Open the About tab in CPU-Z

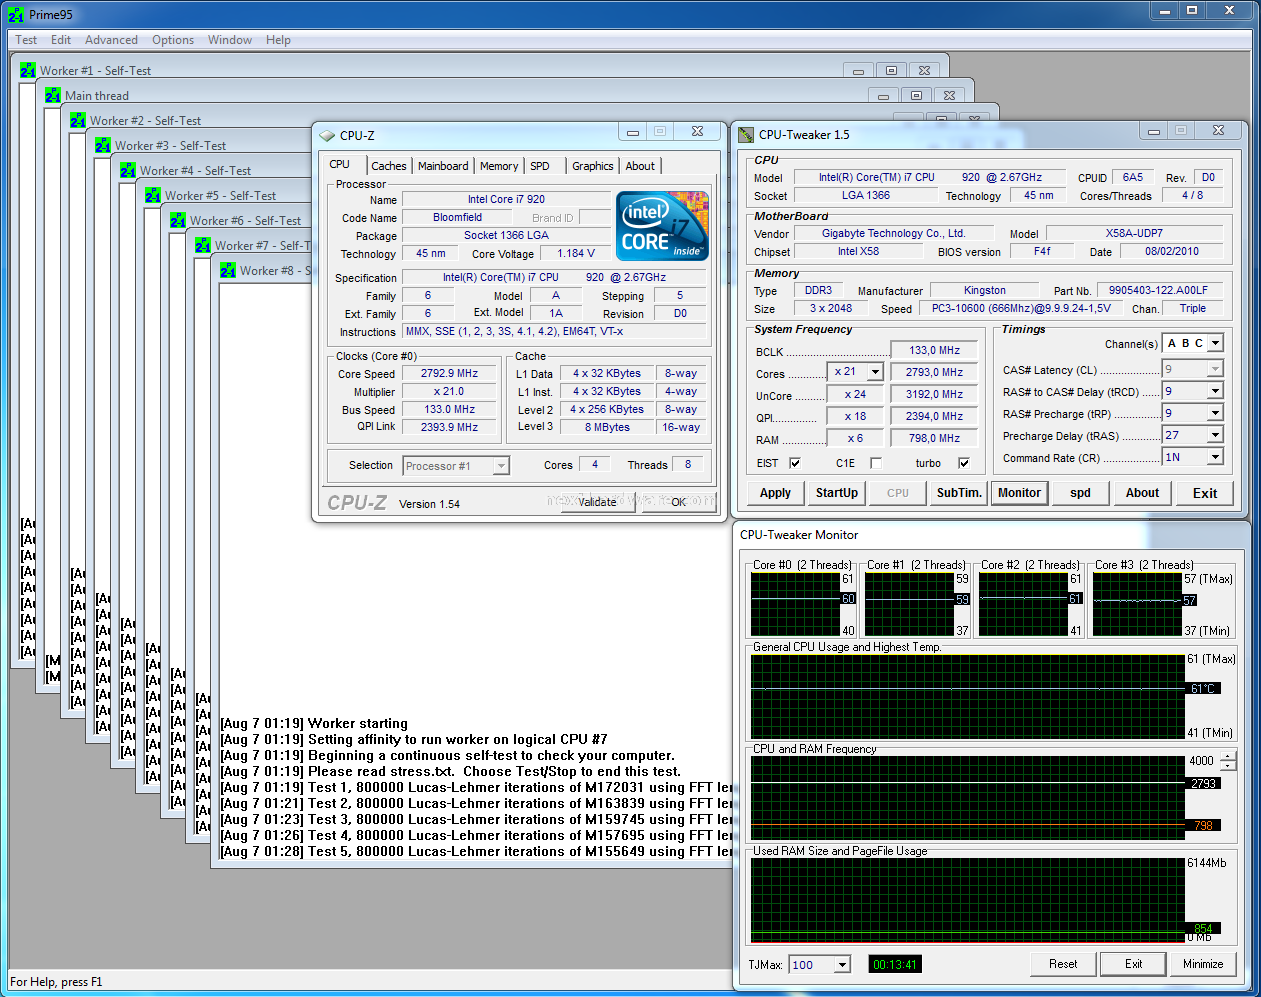(x=641, y=166)
